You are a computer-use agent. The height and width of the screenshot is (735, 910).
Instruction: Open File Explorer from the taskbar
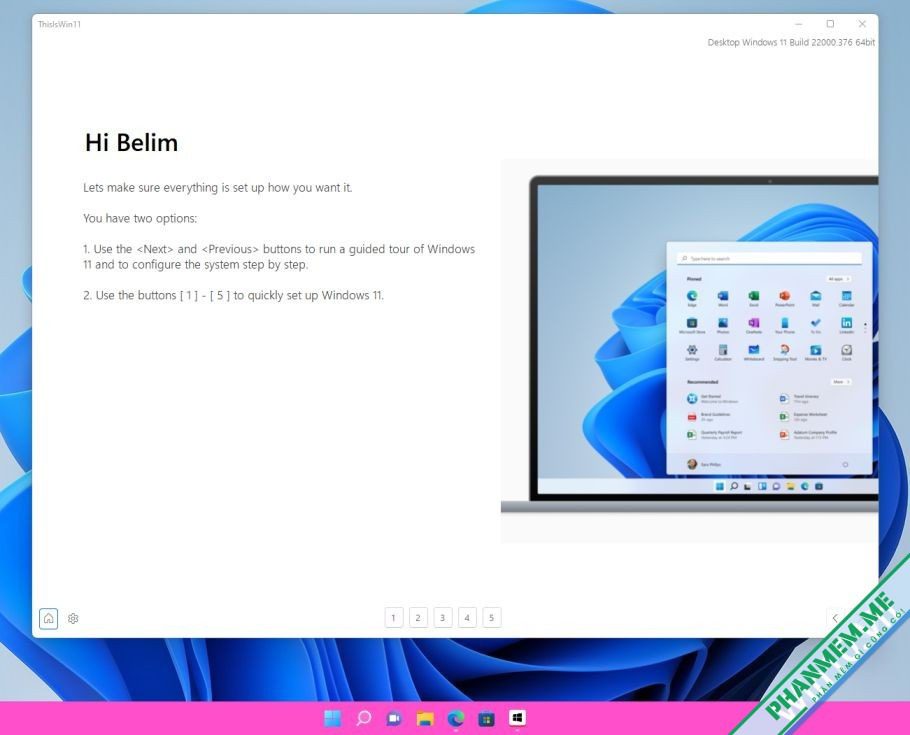[425, 718]
